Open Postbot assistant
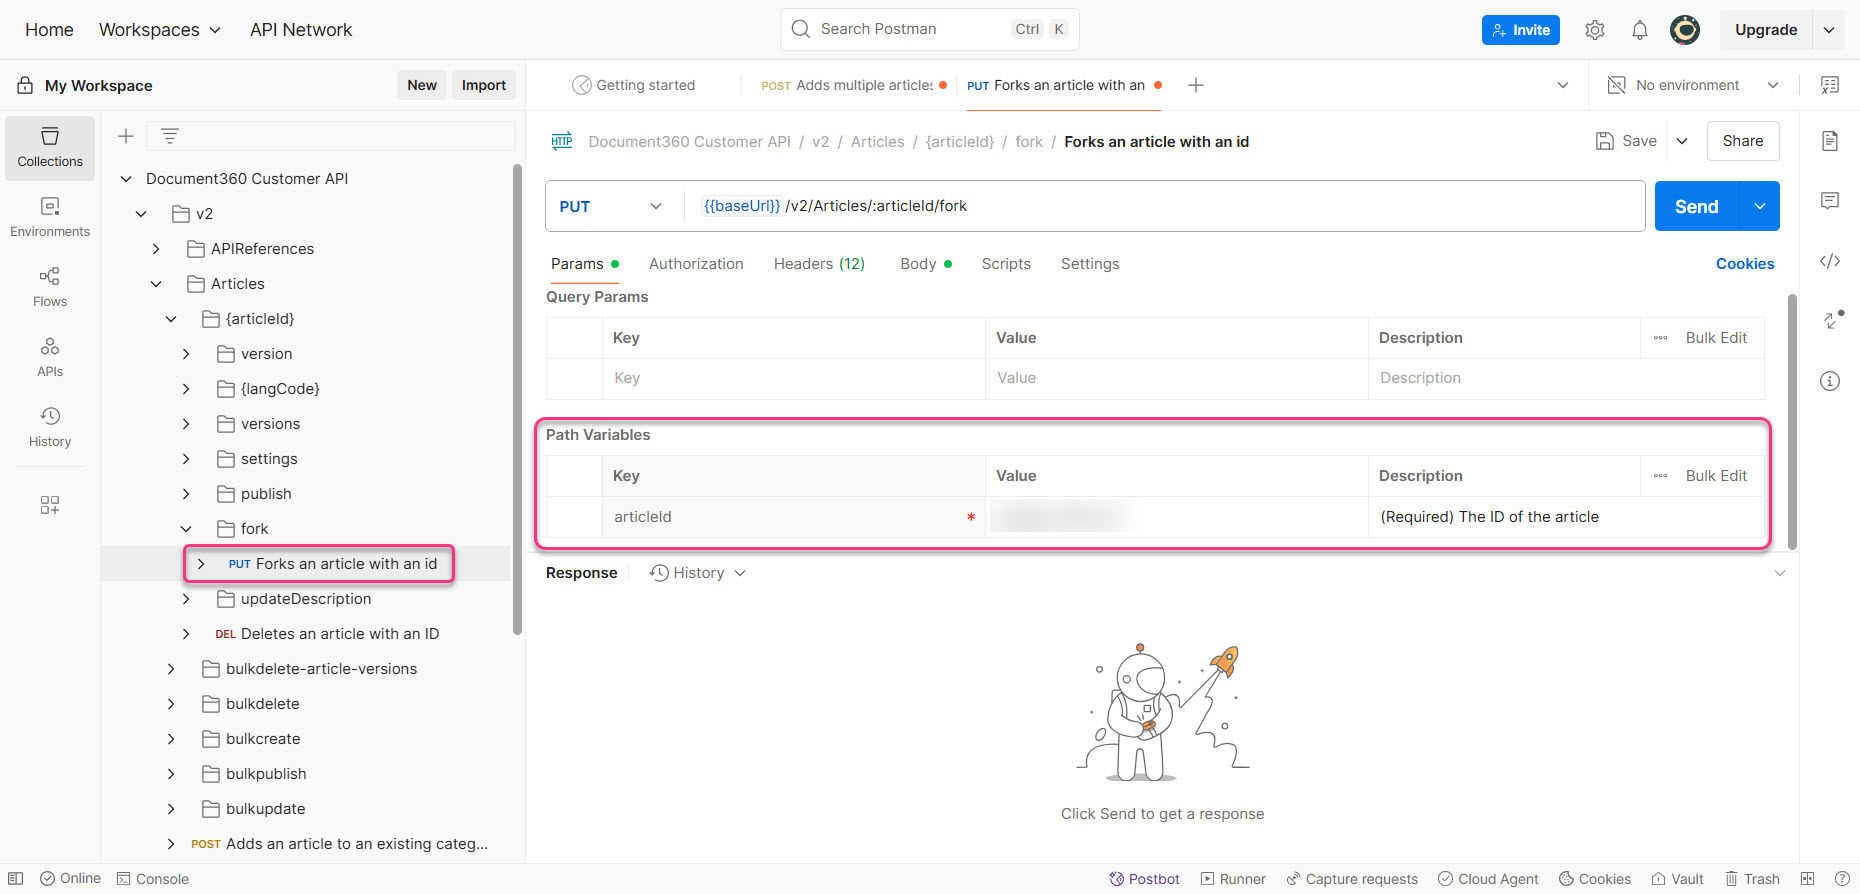This screenshot has height=894, width=1860. coord(1145,879)
